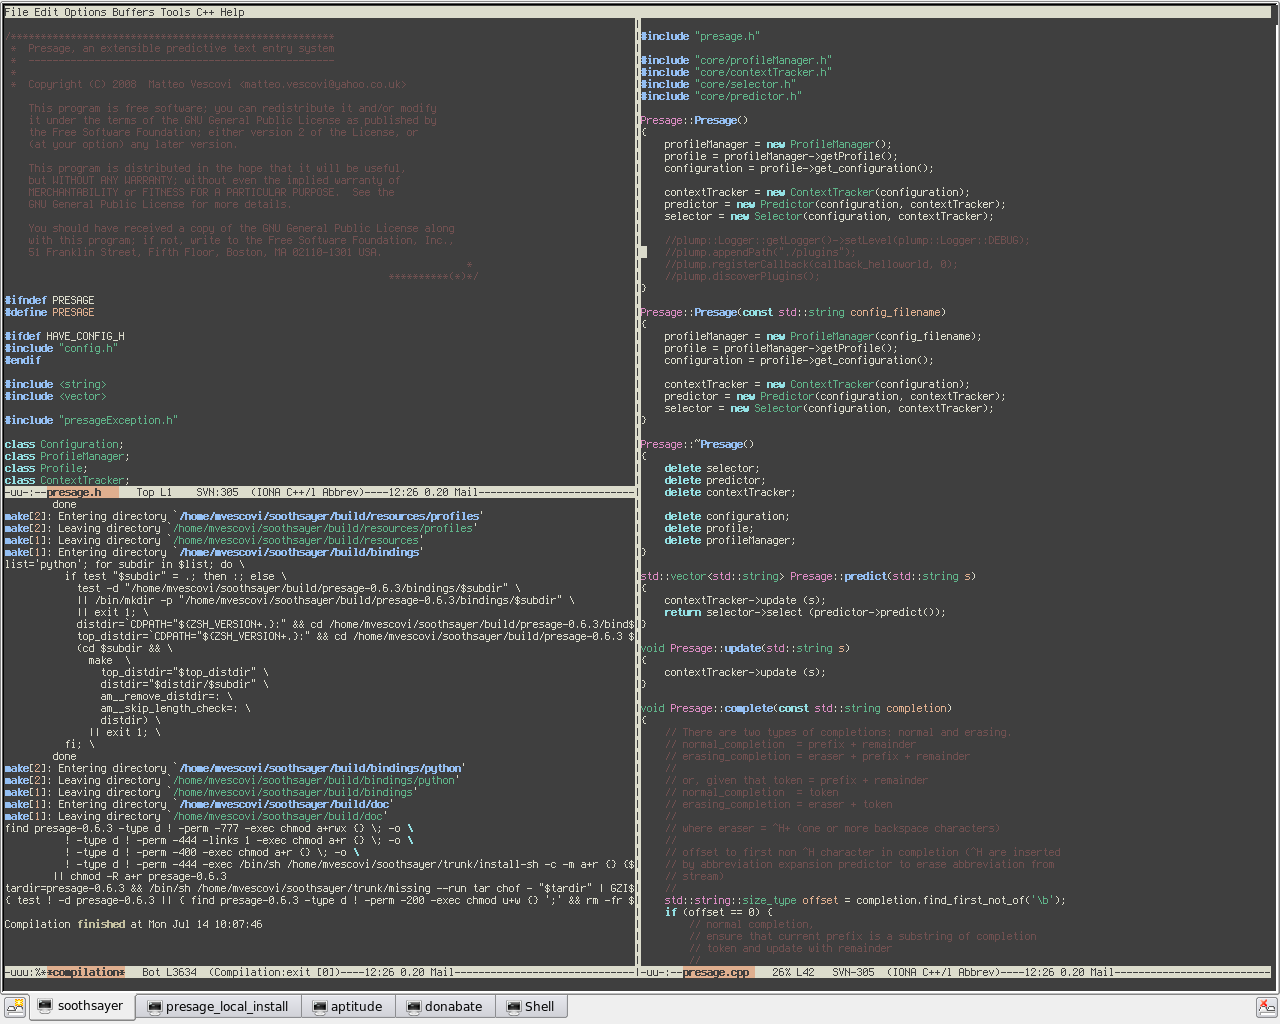1280x1024 pixels.
Task: Click (Compilation:exit [0]) in the mode line
Action: coord(275,972)
